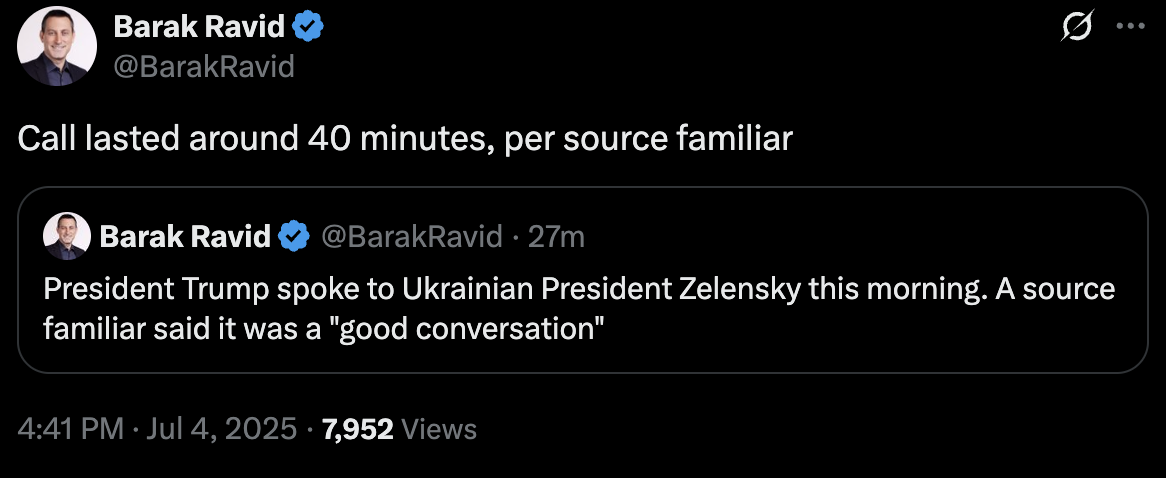1166x478 pixels.
Task: Click "per source familiar" in main tweet
Action: [648, 139]
